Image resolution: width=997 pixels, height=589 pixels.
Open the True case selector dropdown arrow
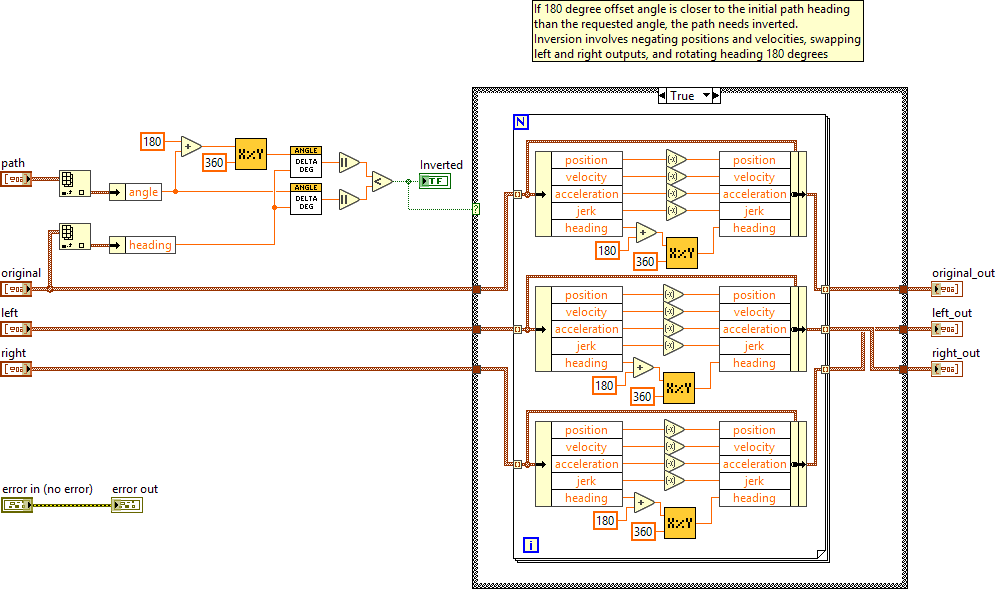coord(707,96)
